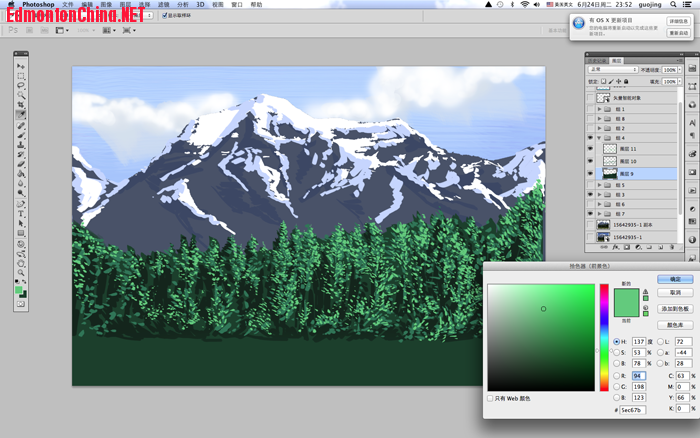Image resolution: width=700 pixels, height=438 pixels.
Task: Click the out-of-gamut warning triangle icon
Action: coord(646,289)
